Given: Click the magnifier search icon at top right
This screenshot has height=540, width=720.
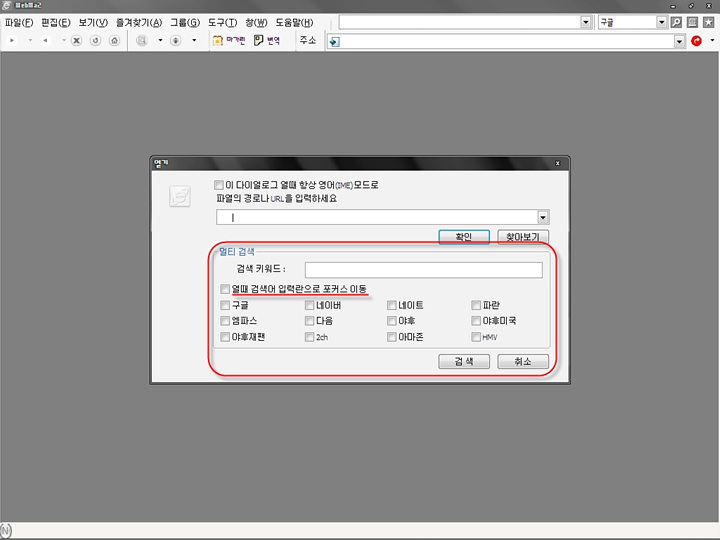Looking at the screenshot, I should [x=677, y=22].
